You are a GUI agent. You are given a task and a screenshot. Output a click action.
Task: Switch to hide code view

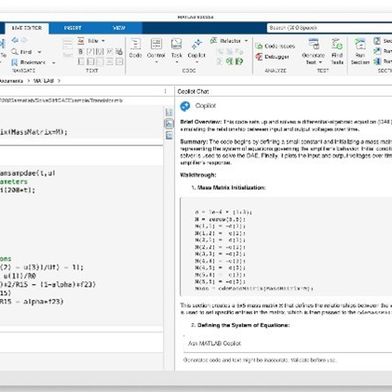(169, 135)
